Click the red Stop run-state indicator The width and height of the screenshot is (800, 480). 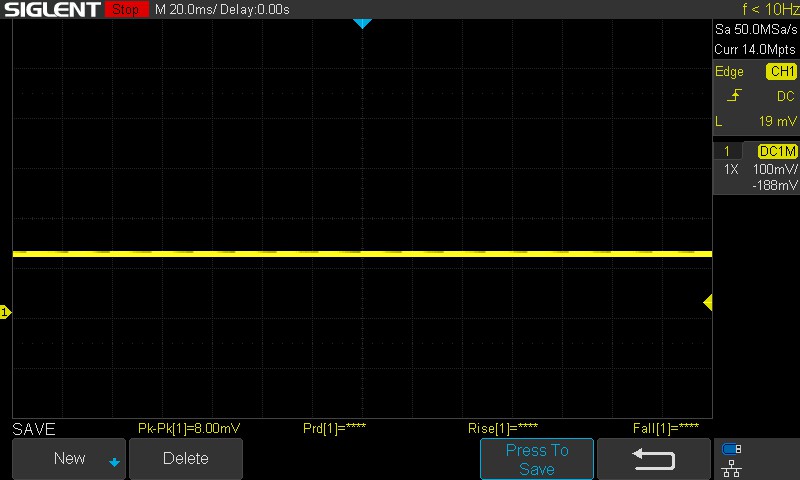tap(126, 9)
